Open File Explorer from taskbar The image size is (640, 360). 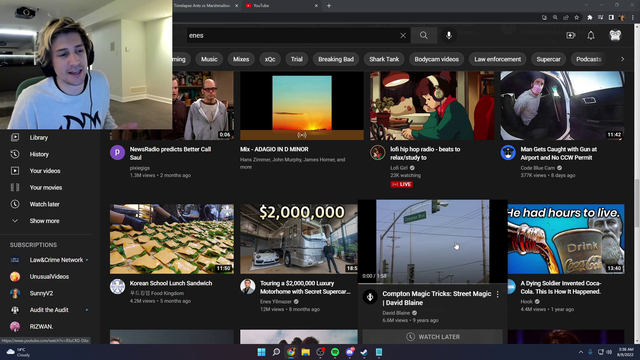(x=305, y=352)
